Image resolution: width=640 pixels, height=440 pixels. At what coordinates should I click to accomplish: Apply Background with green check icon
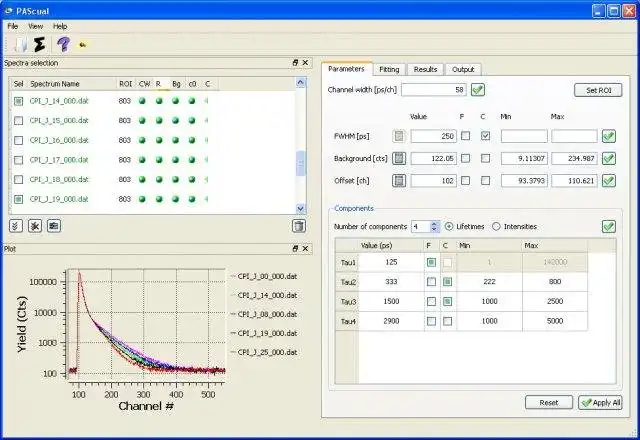609,158
